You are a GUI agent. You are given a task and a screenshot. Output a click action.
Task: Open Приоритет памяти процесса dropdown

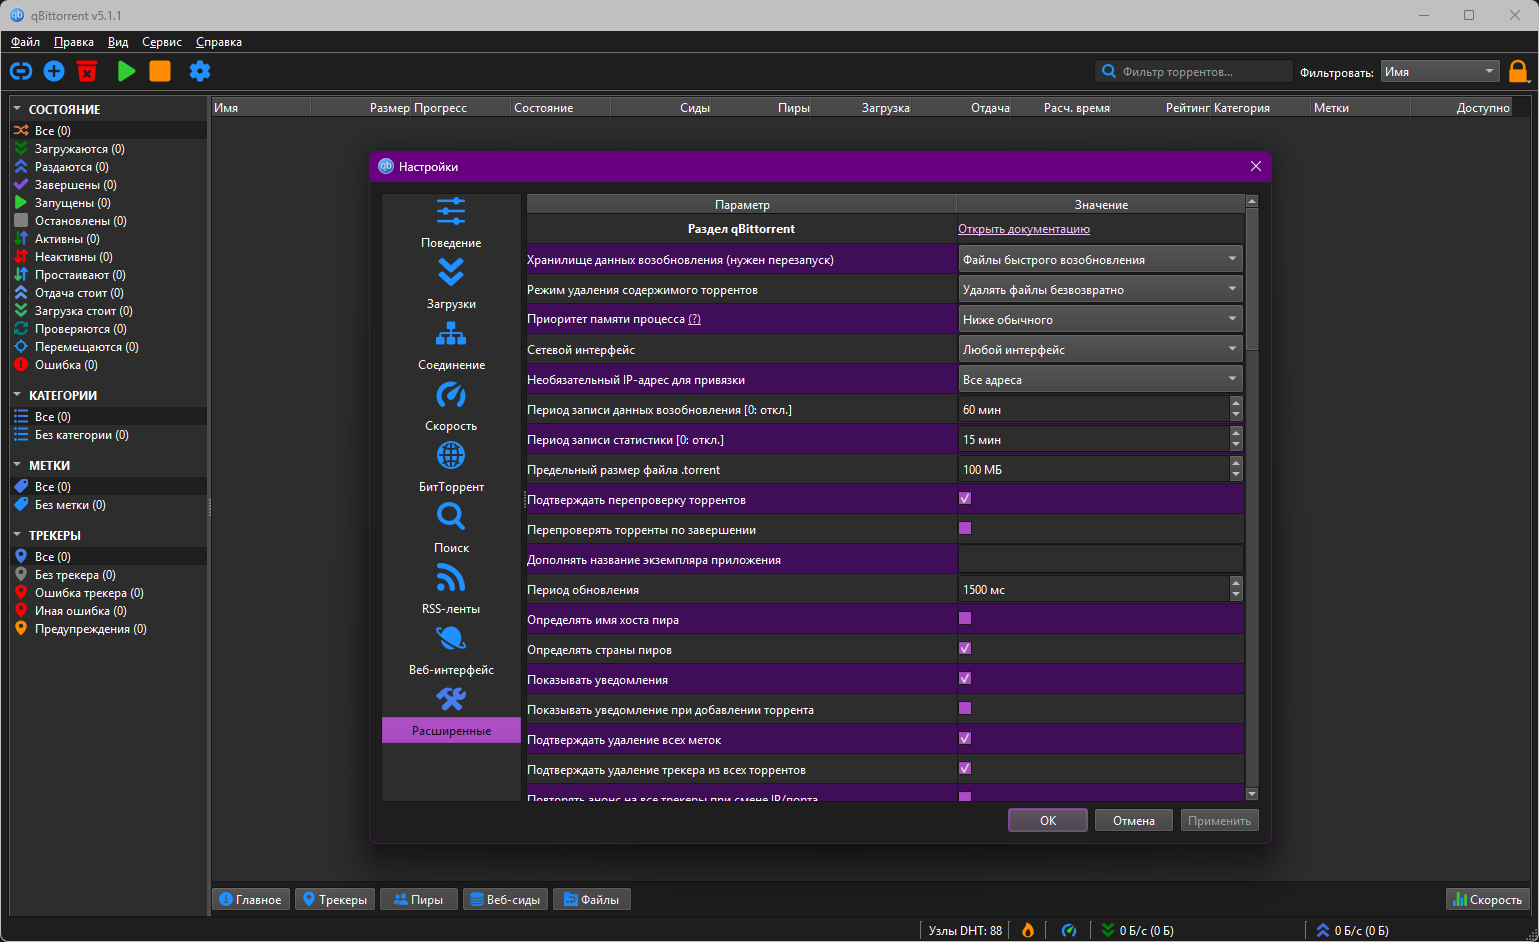point(1100,319)
